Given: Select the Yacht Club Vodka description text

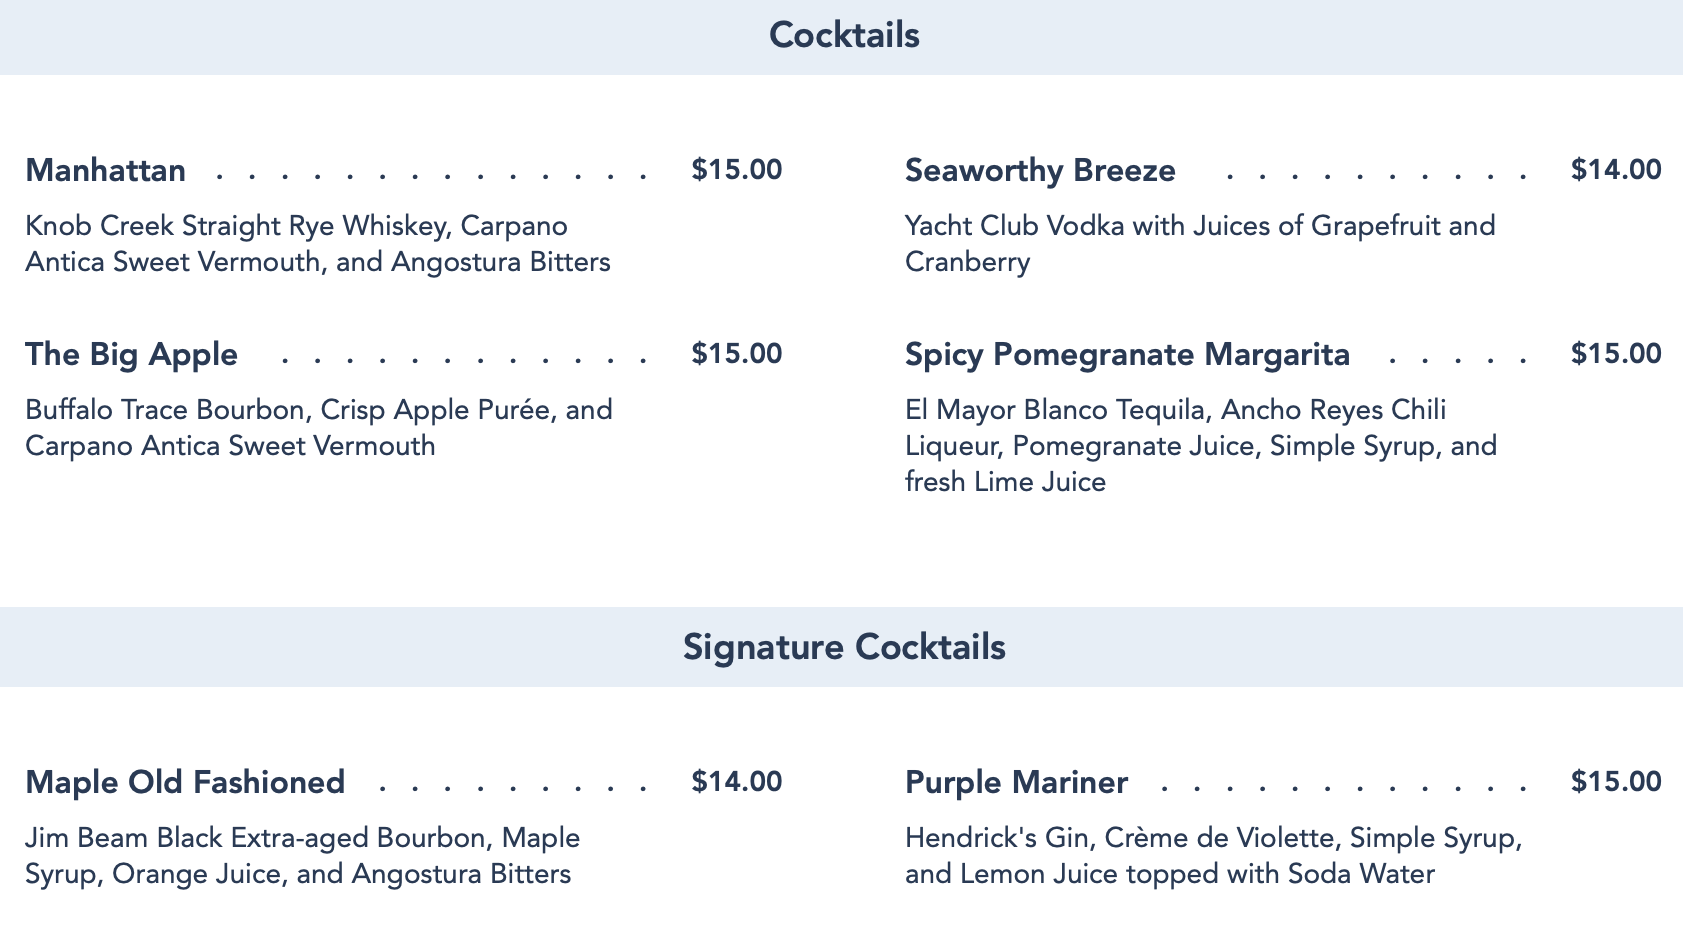Looking at the screenshot, I should point(1199,244).
